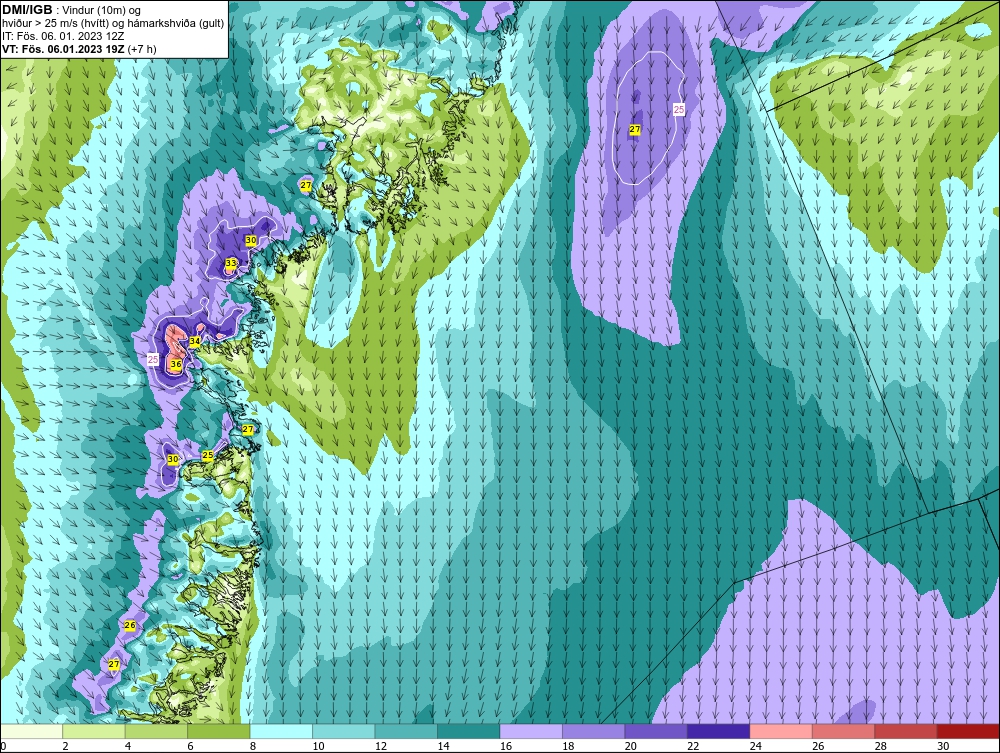Click the legend scale number 28

881,746
